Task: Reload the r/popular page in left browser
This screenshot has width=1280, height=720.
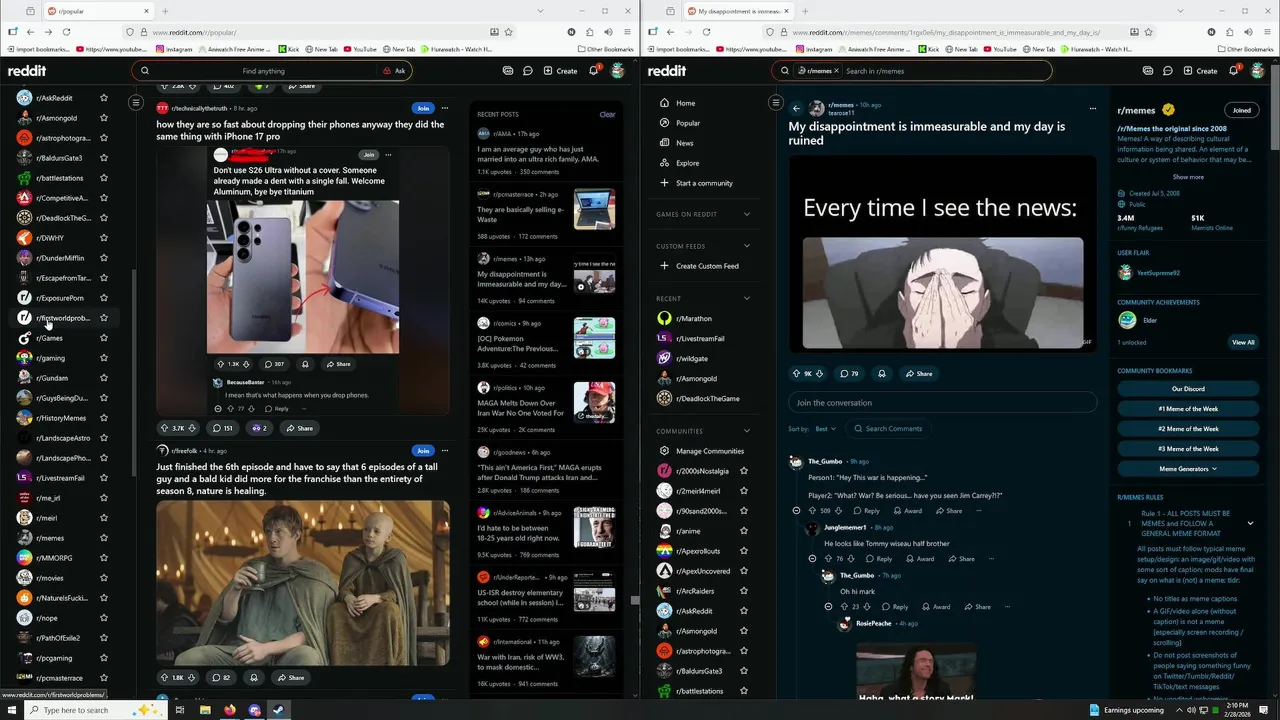Action: (x=66, y=32)
